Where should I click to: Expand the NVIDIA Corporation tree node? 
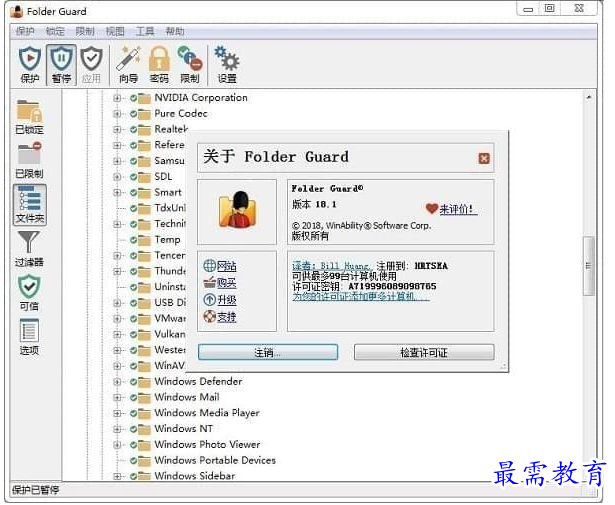117,98
